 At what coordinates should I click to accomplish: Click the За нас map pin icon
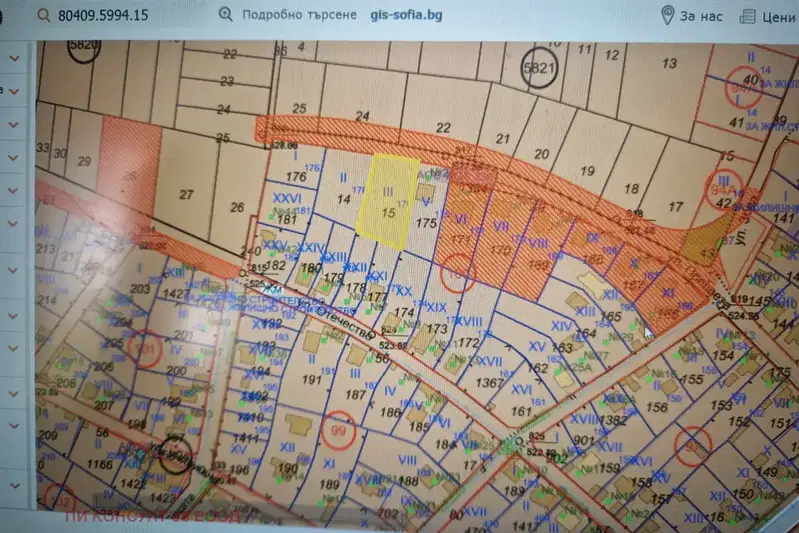coord(667,16)
